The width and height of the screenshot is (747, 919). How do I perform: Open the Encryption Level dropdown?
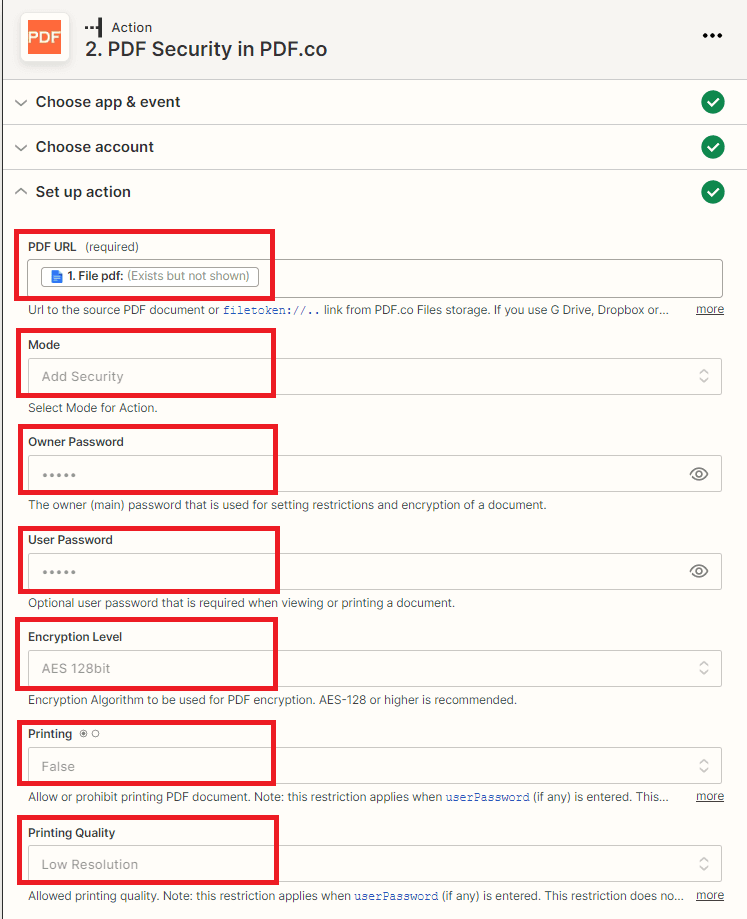pos(706,668)
